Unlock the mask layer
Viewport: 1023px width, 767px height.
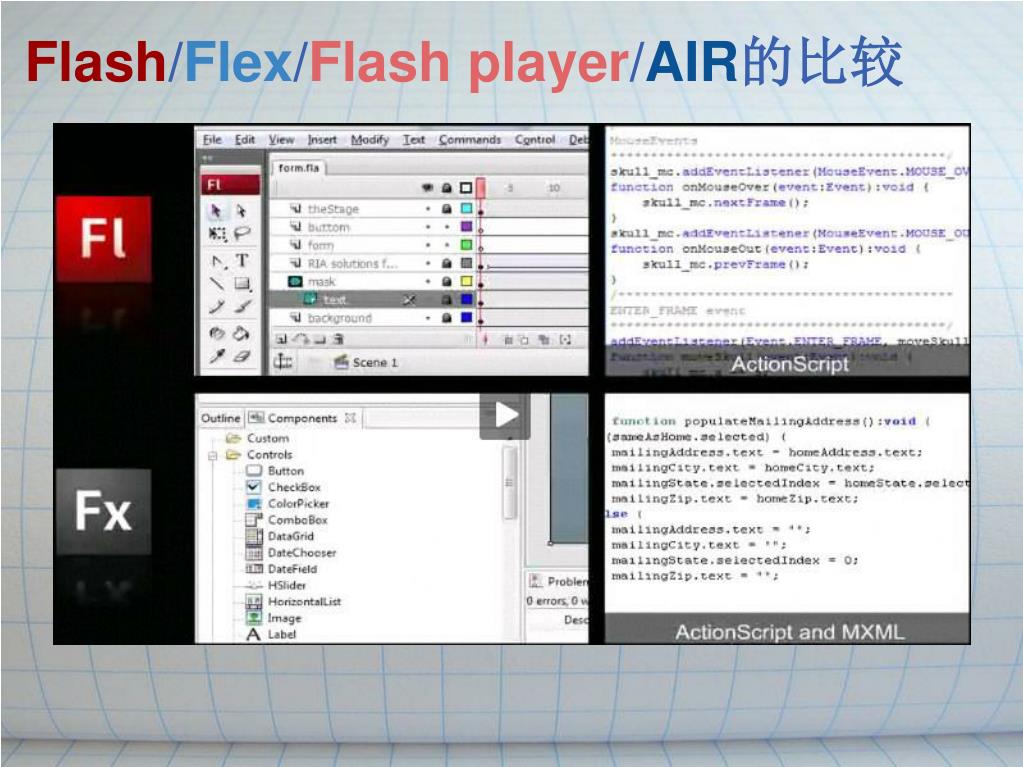click(x=447, y=281)
